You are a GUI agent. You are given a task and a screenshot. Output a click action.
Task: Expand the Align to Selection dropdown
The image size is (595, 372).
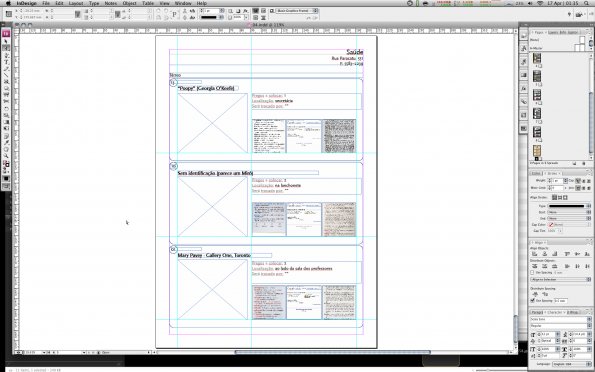(560, 279)
